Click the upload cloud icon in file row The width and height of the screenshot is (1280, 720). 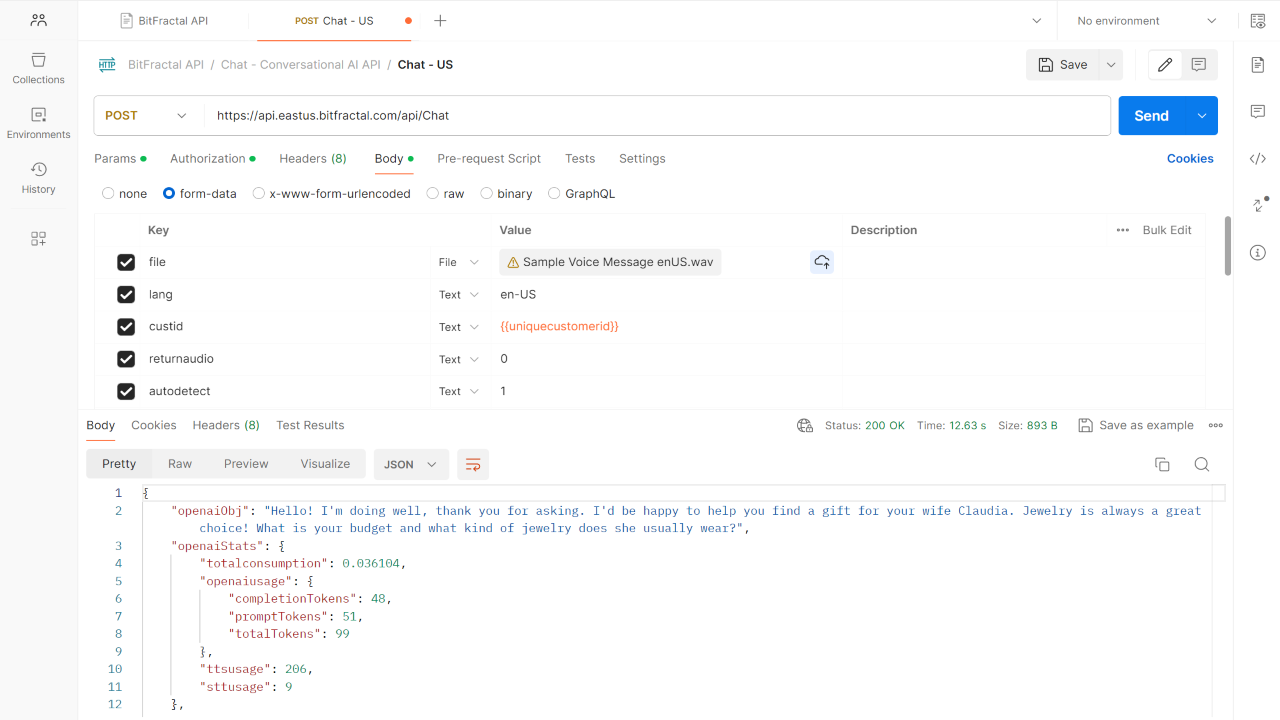[822, 262]
